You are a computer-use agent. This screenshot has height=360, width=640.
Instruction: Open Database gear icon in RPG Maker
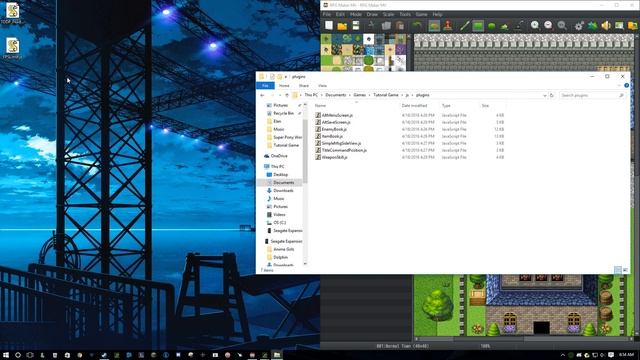pos(579,26)
